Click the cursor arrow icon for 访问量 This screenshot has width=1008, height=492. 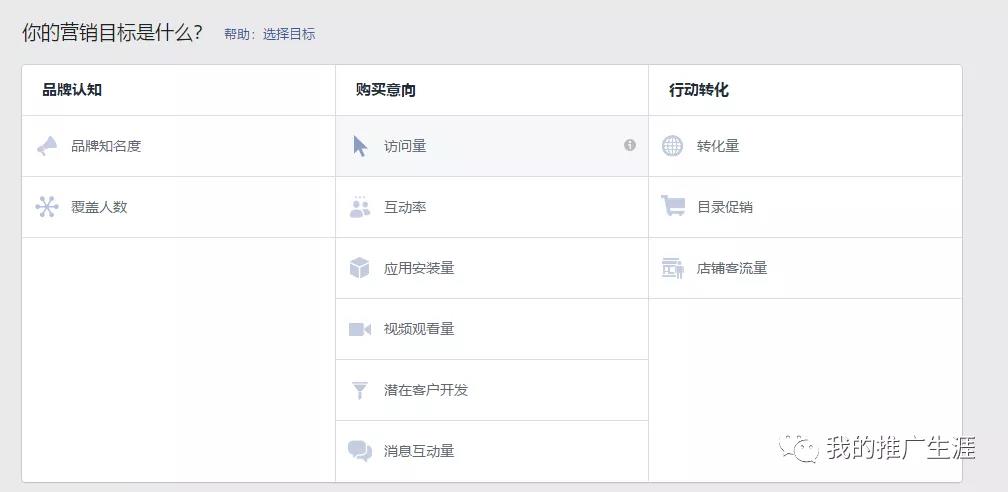click(360, 146)
